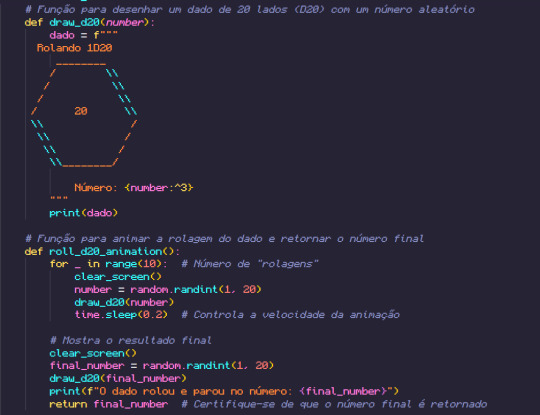Click the print statement 'O dado rolou e parou'
Viewport: 540px width, 415px height.
[x=224, y=391]
